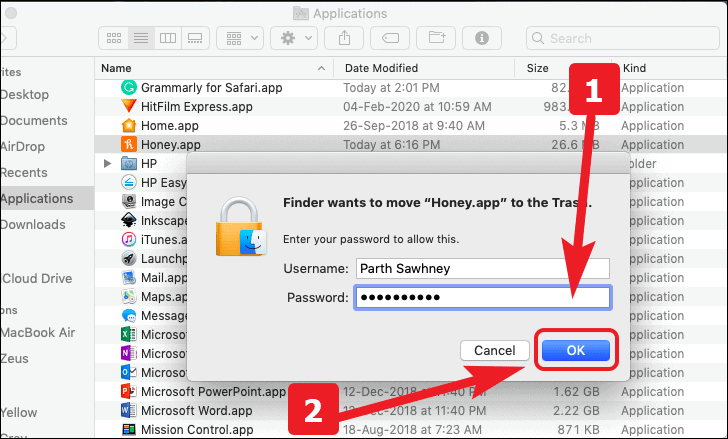Image resolution: width=728 pixels, height=439 pixels.
Task: Click the OK button in dialog
Action: point(576,350)
